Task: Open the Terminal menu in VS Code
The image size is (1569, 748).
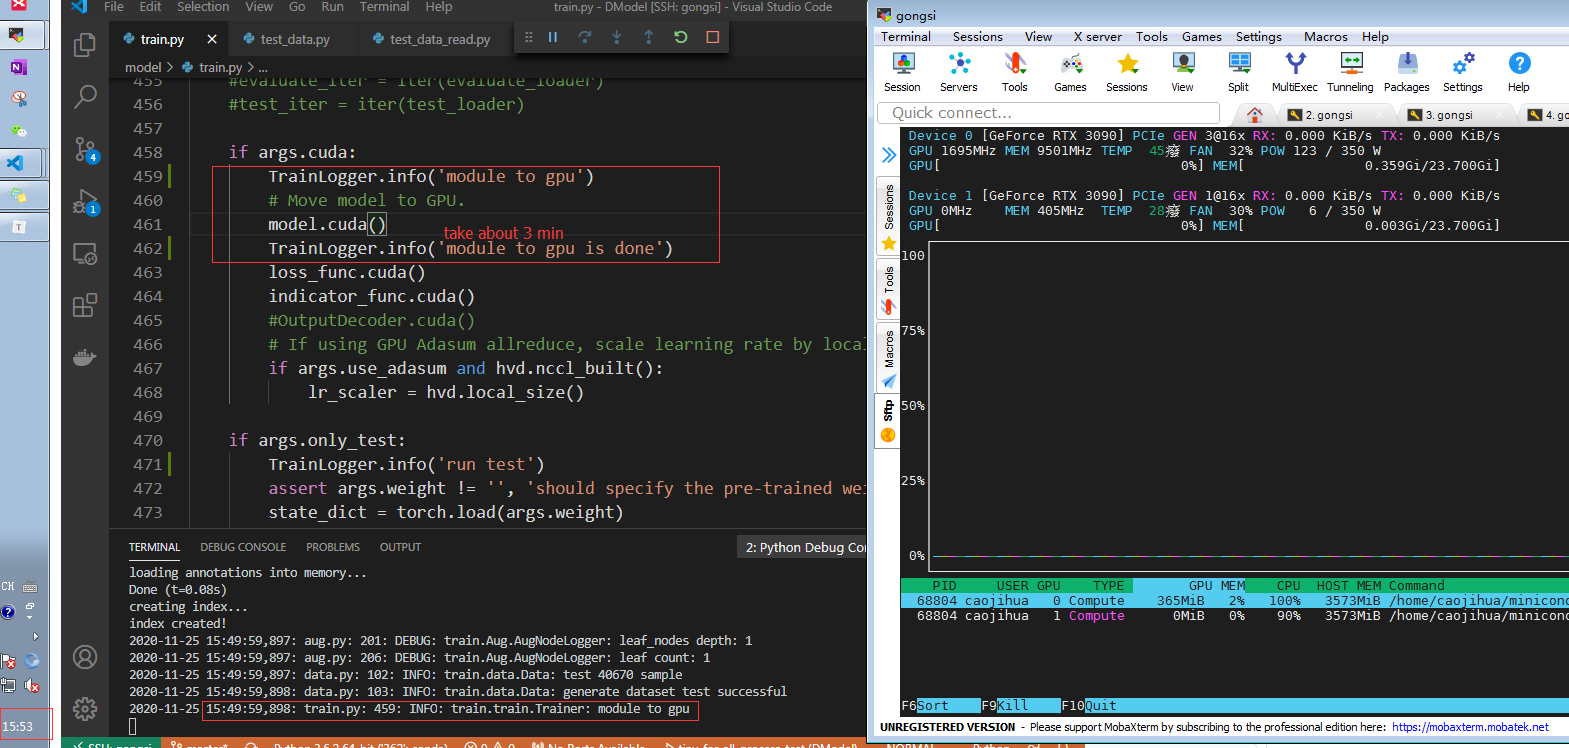Action: point(385,7)
